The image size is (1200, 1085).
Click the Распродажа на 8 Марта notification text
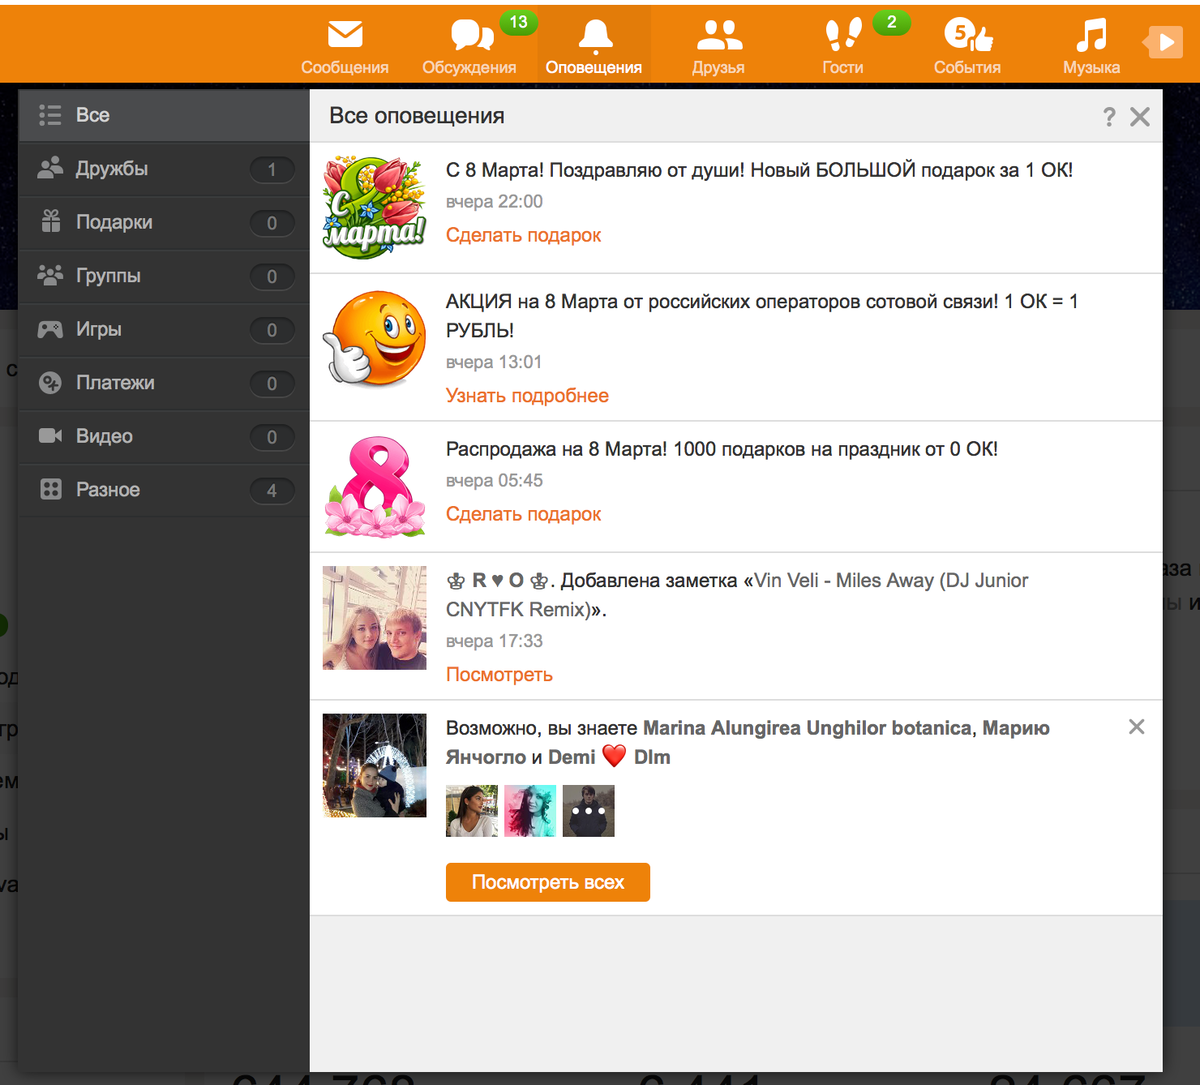pos(722,449)
